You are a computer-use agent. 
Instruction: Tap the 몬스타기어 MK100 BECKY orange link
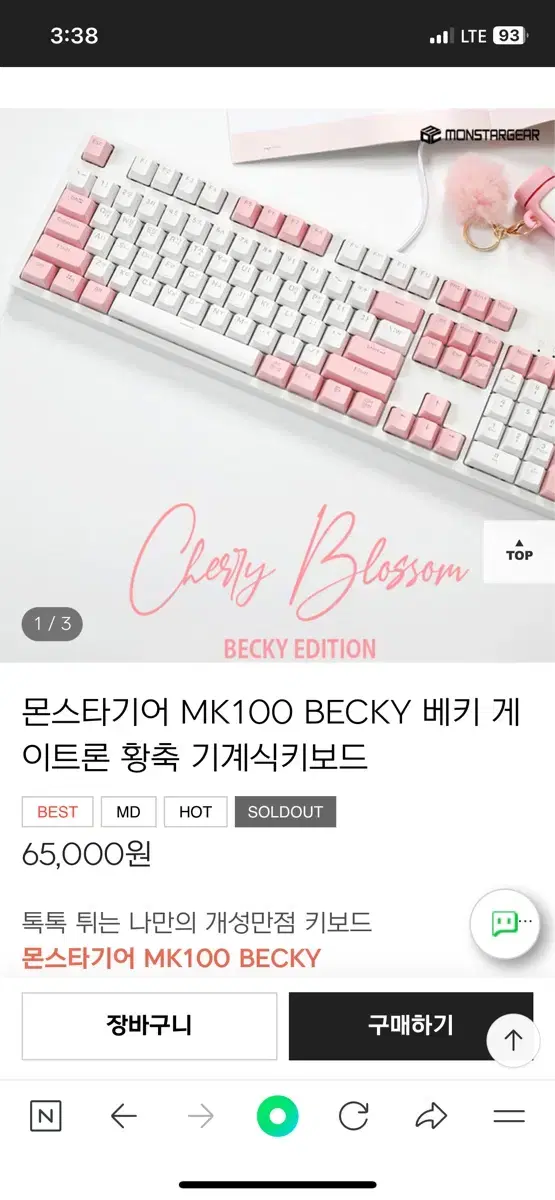pyautogui.click(x=171, y=958)
